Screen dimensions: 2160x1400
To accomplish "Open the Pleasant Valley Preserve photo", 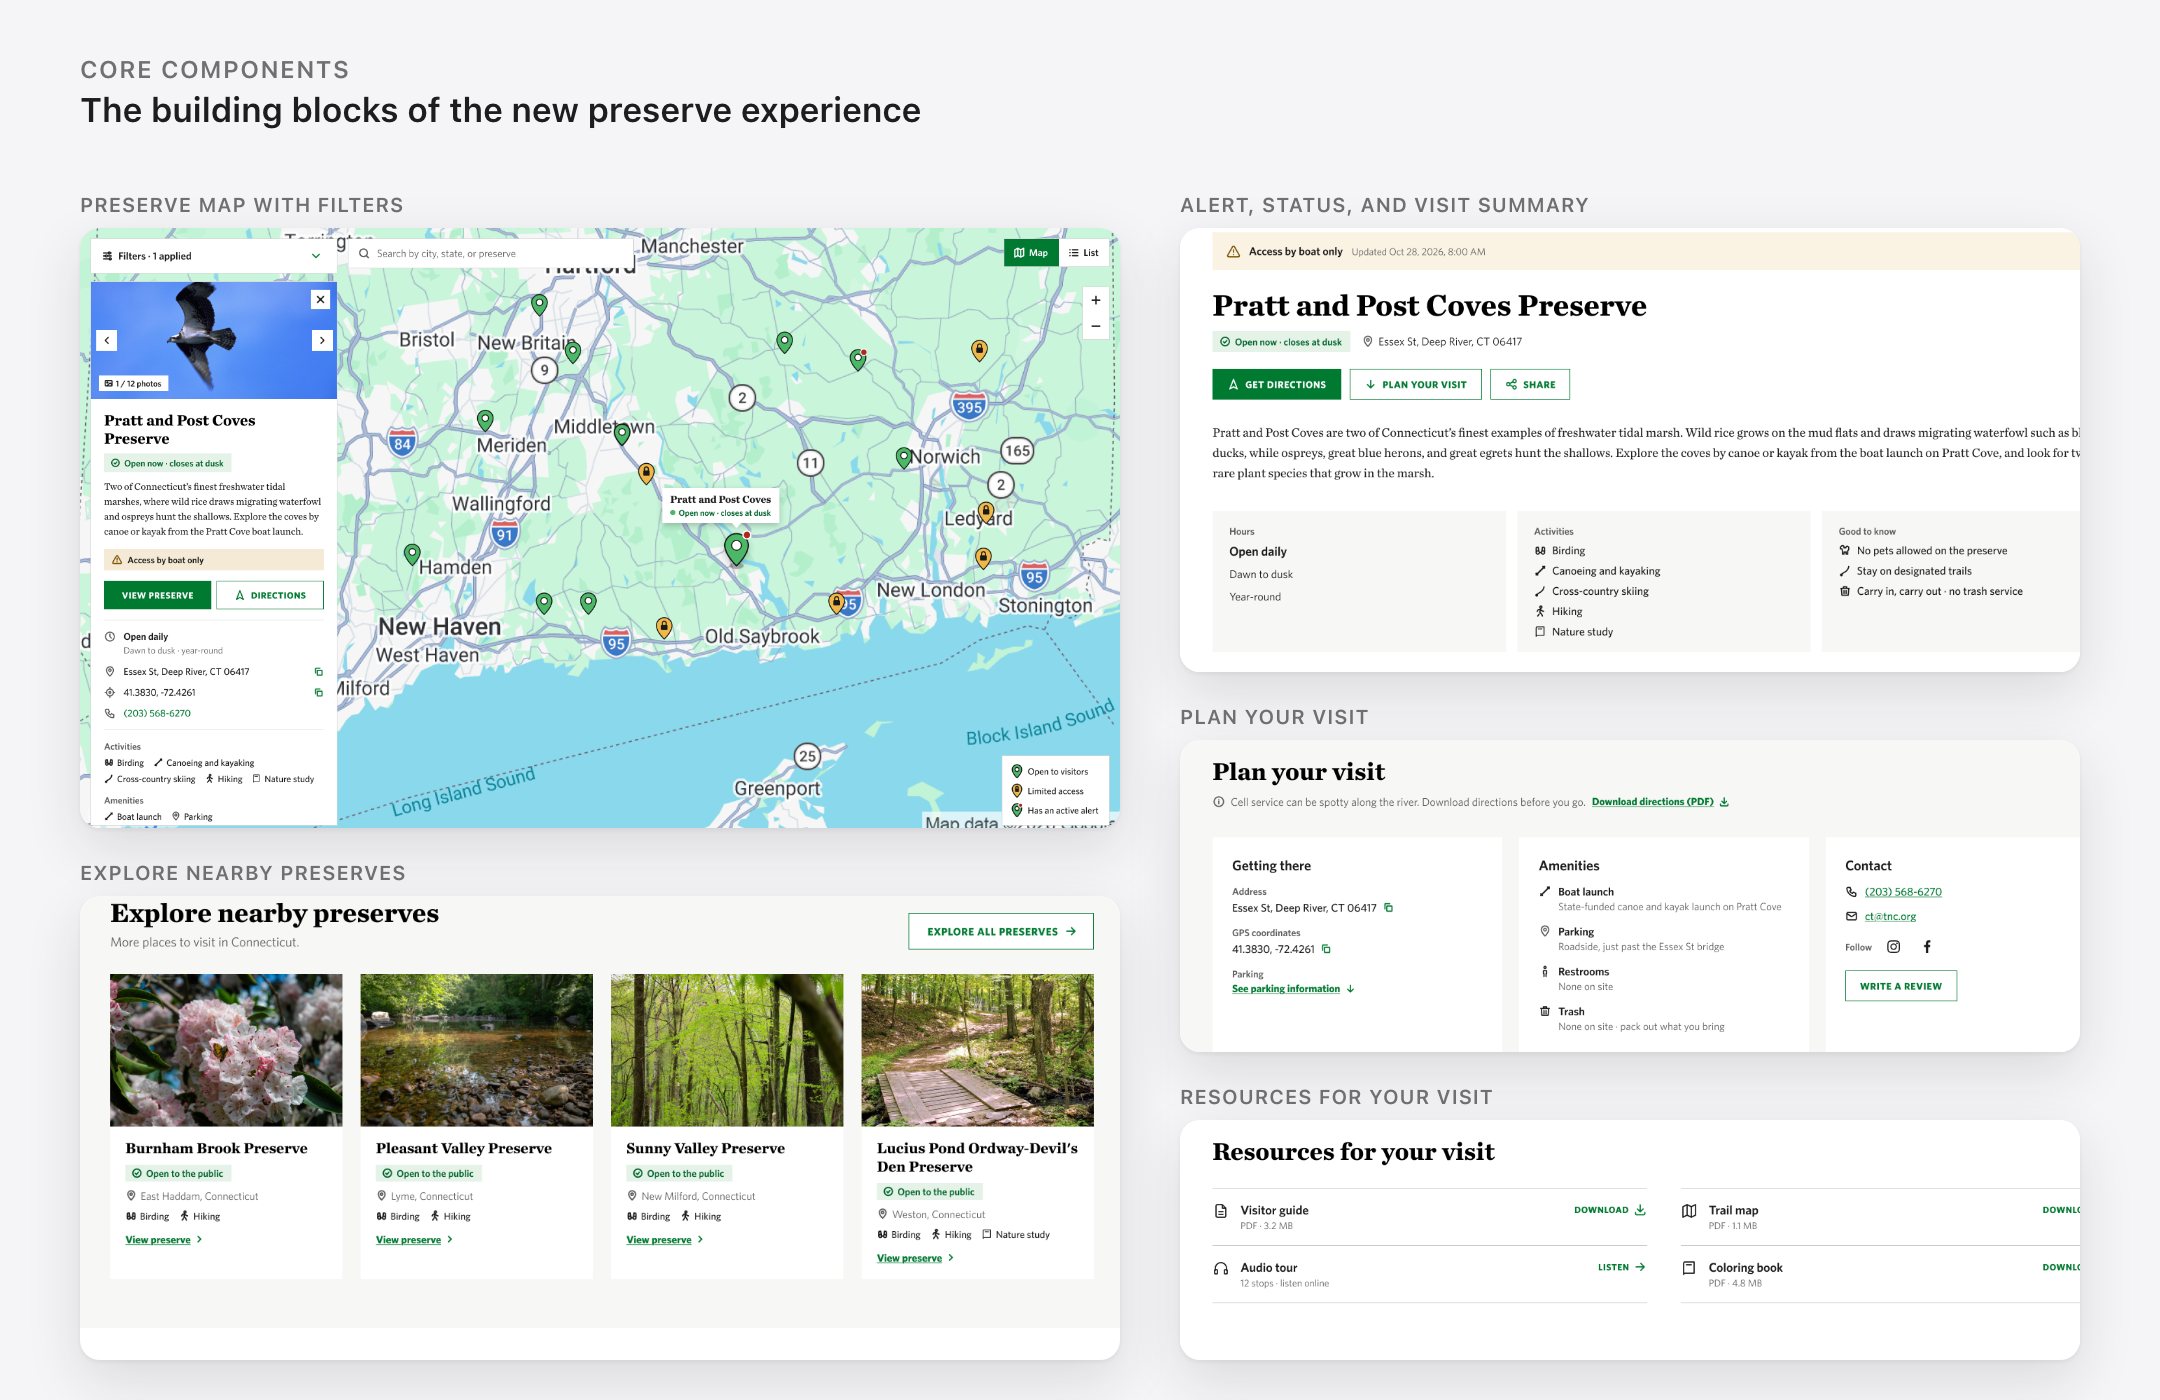I will [477, 1050].
